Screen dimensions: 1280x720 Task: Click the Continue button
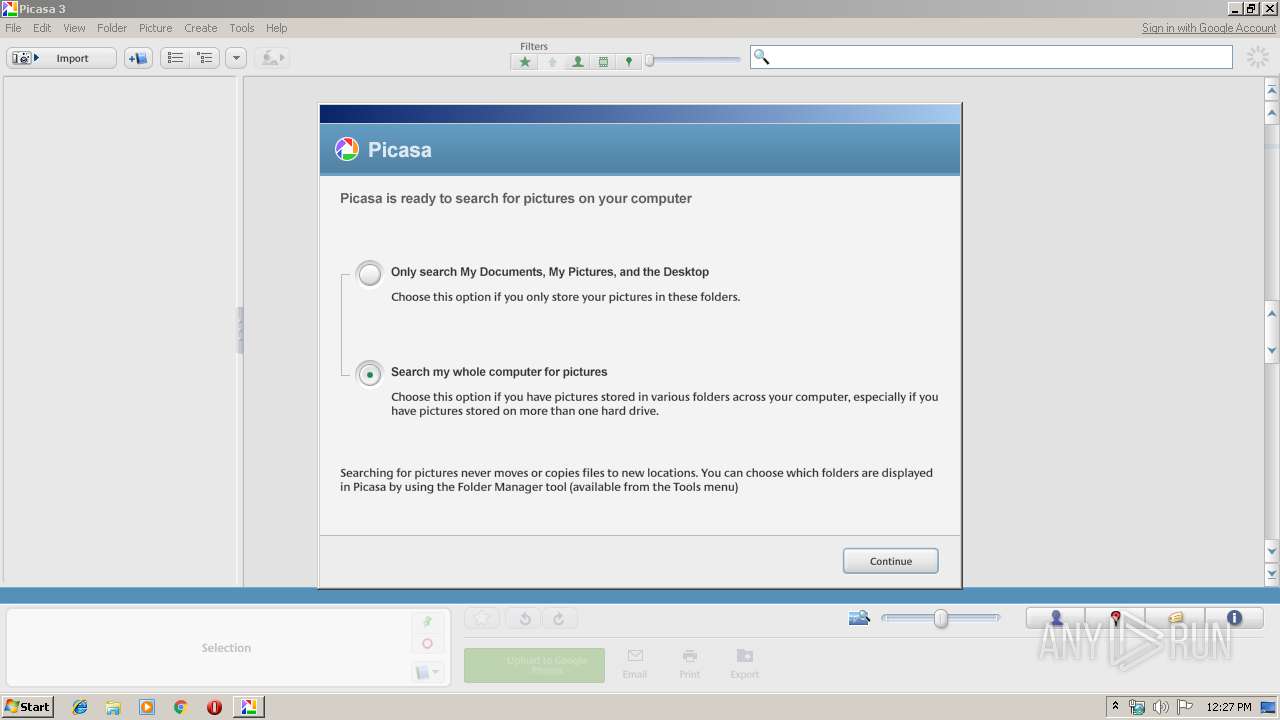pyautogui.click(x=890, y=561)
